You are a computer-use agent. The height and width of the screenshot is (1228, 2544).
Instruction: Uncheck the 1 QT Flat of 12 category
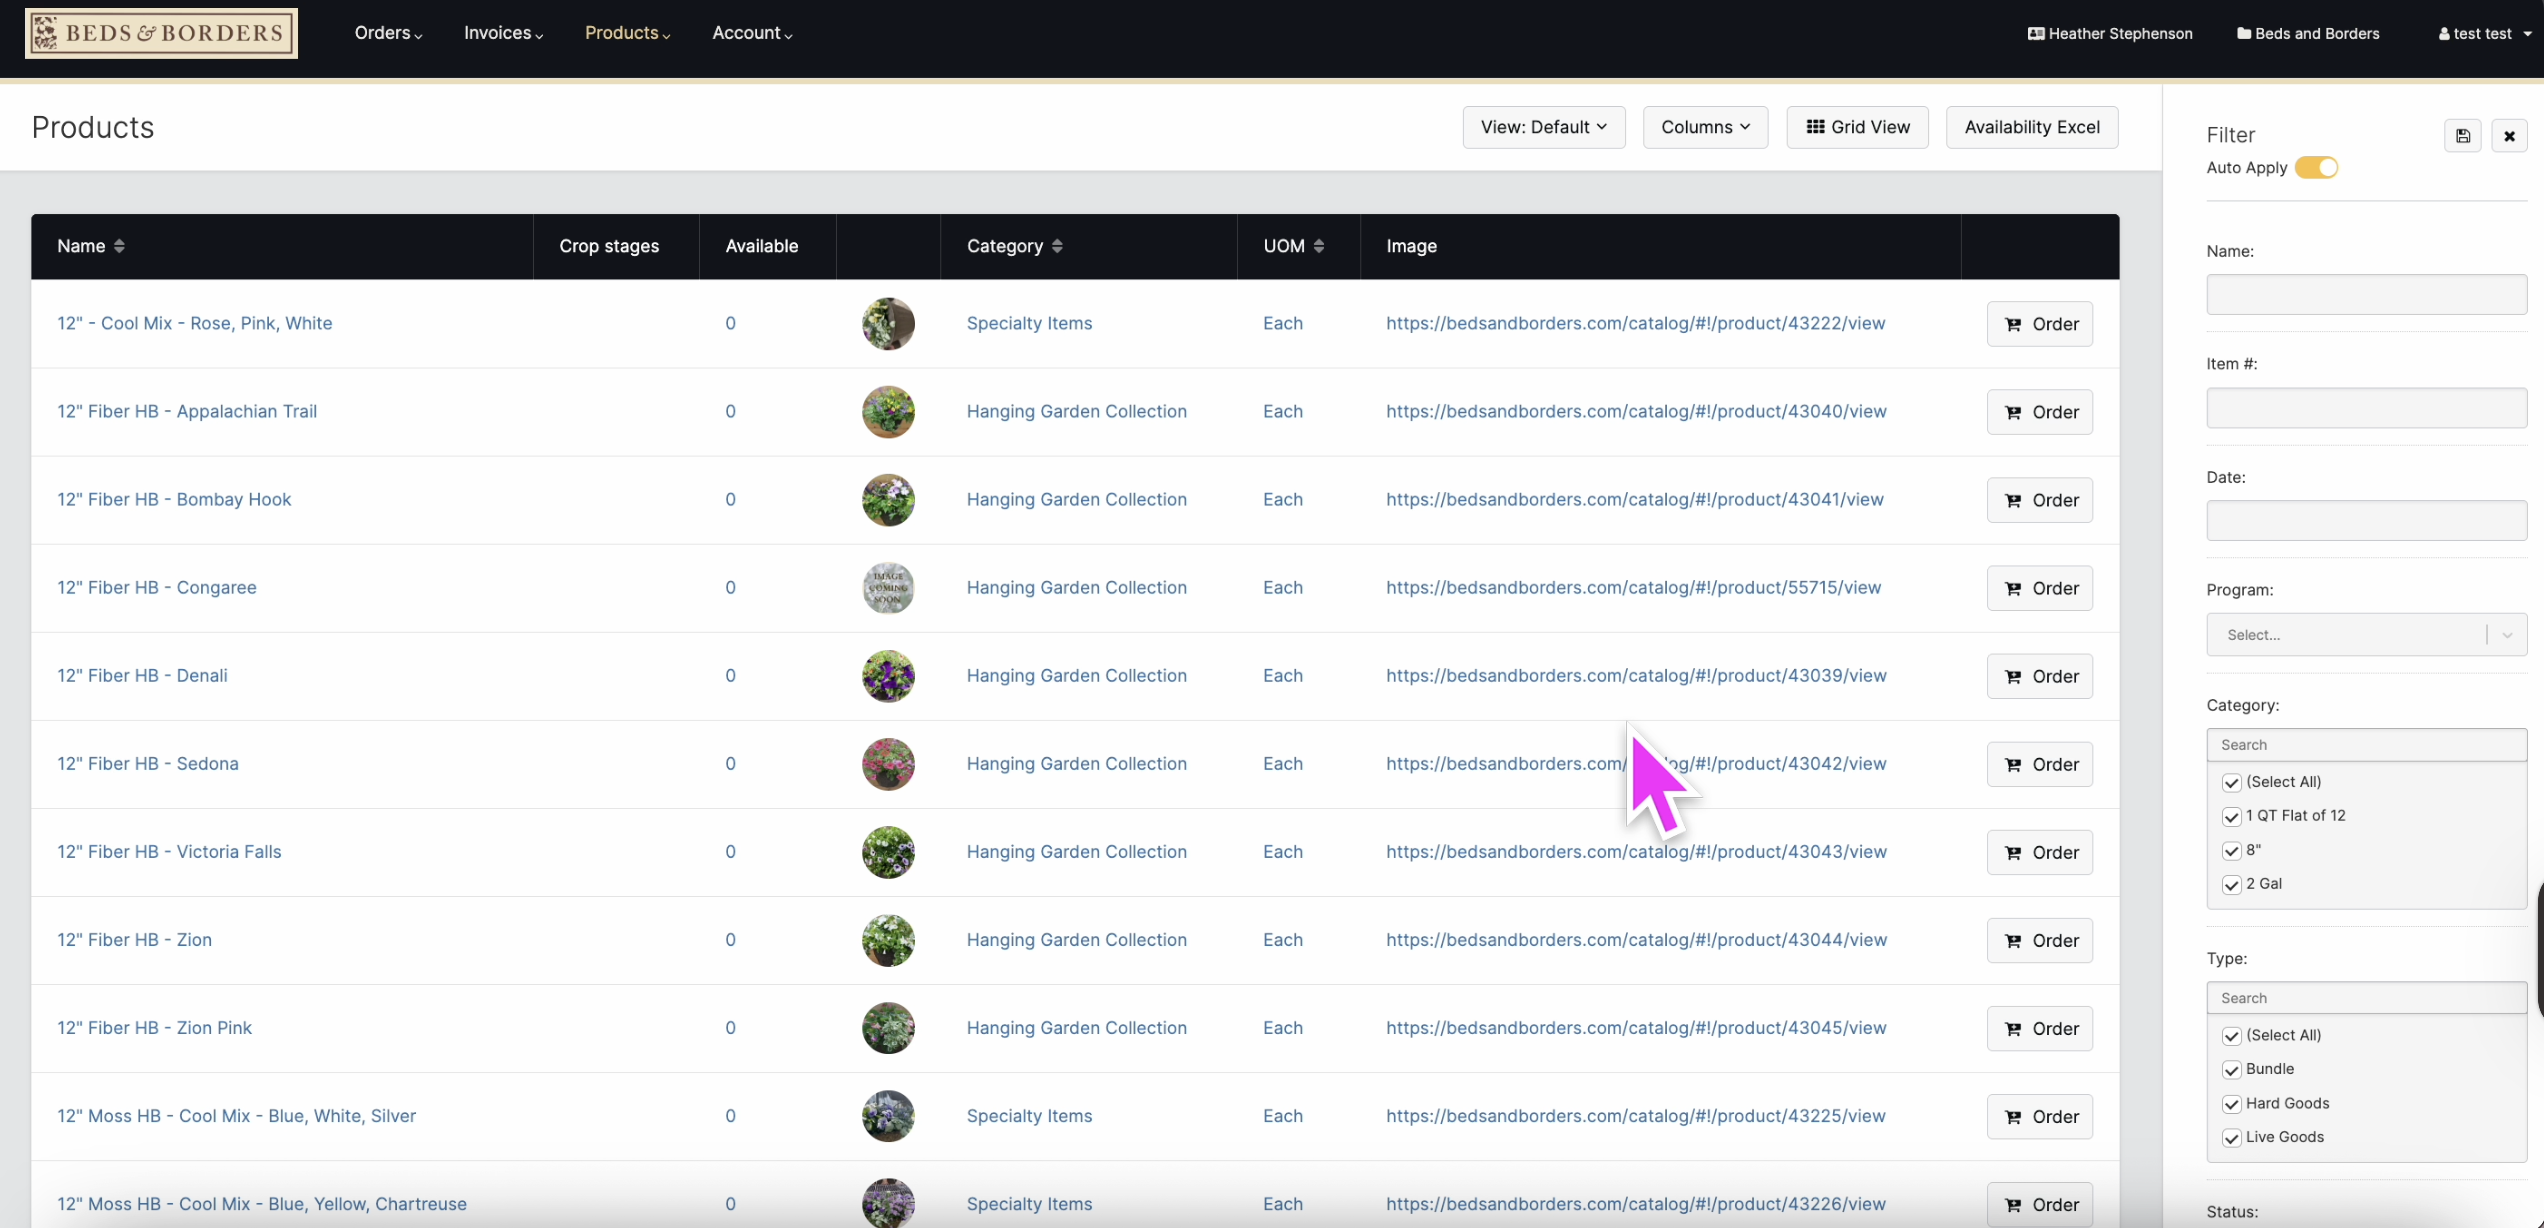click(x=2231, y=817)
